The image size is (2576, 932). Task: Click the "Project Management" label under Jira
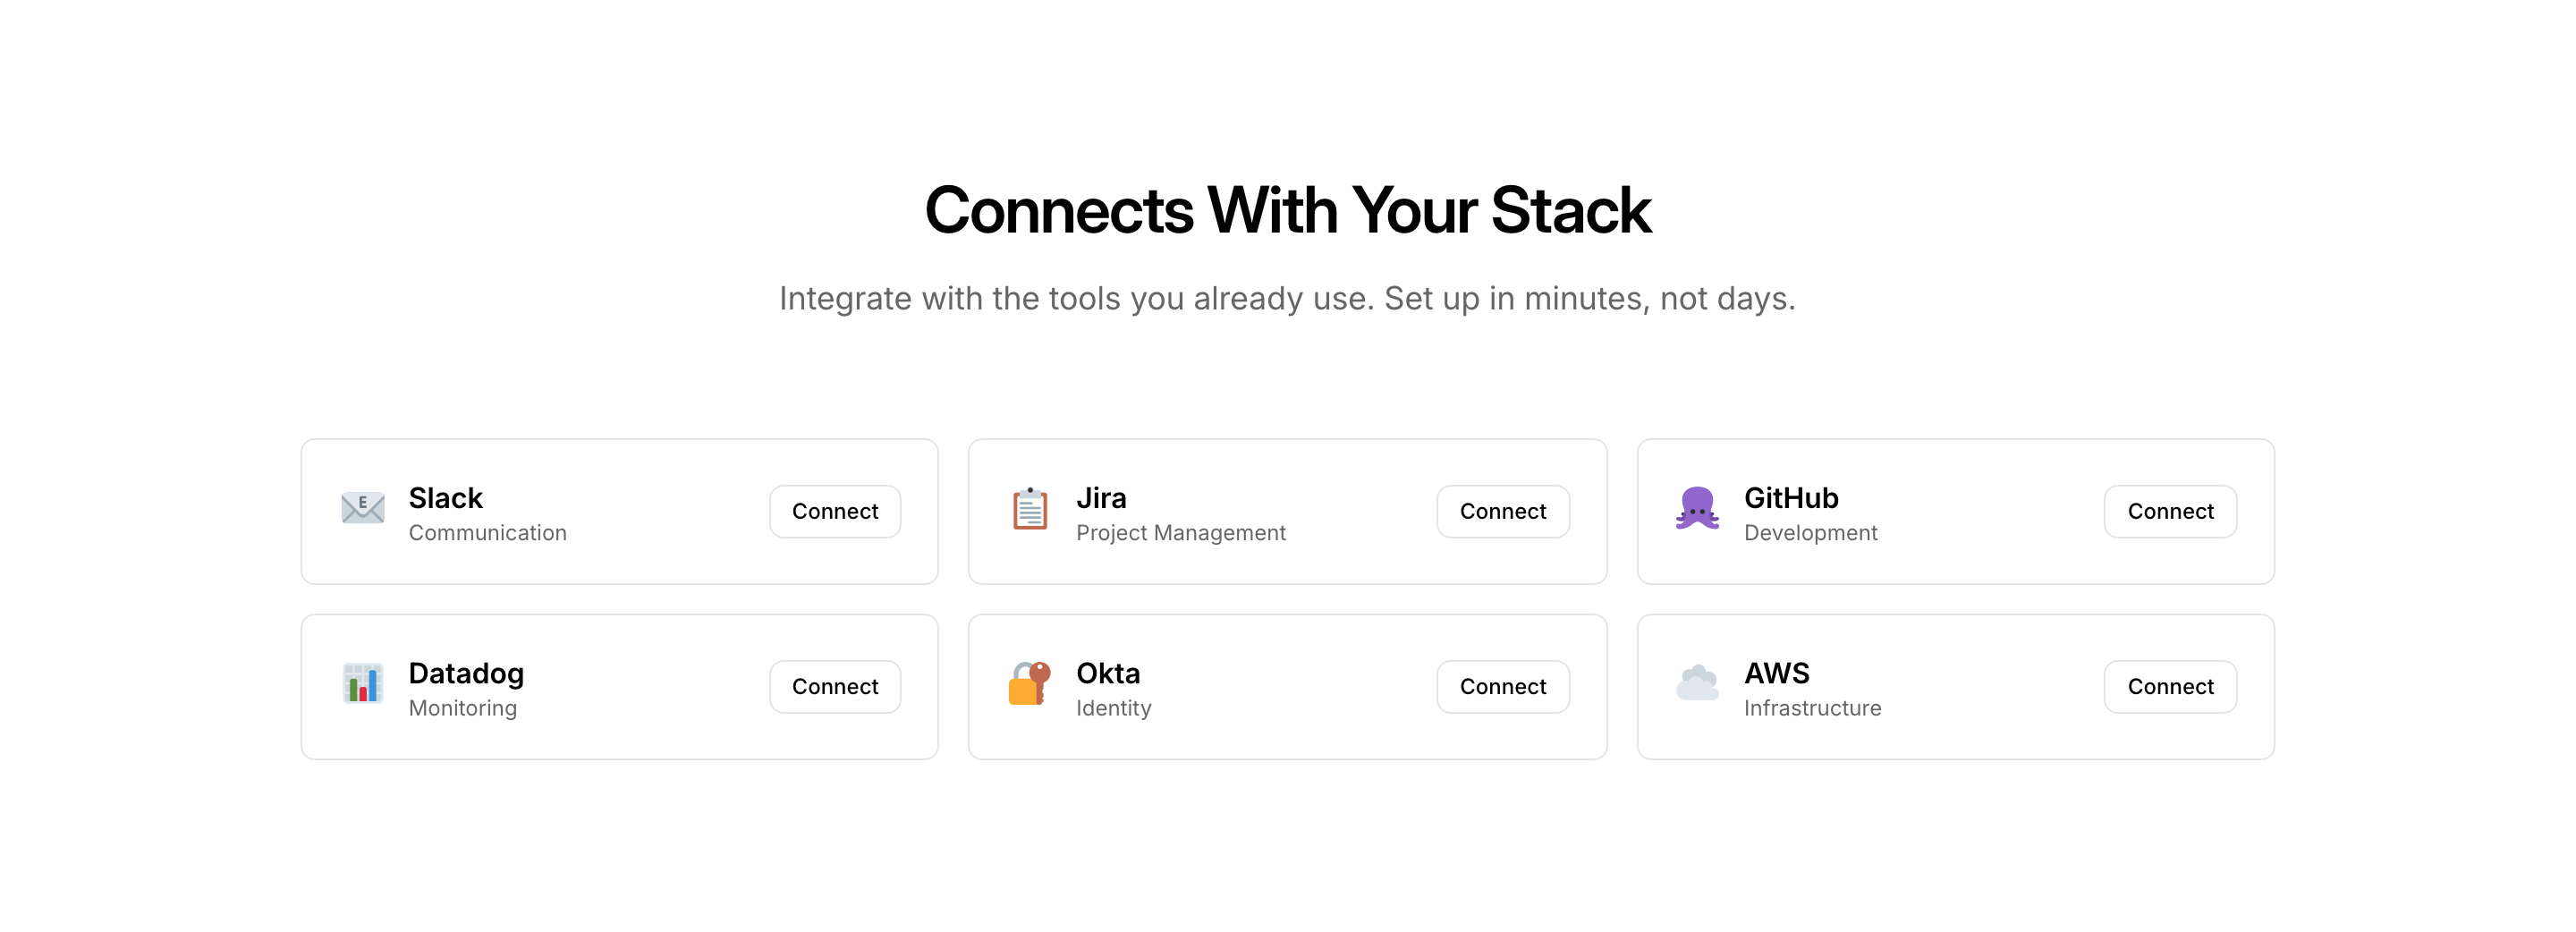[1180, 533]
